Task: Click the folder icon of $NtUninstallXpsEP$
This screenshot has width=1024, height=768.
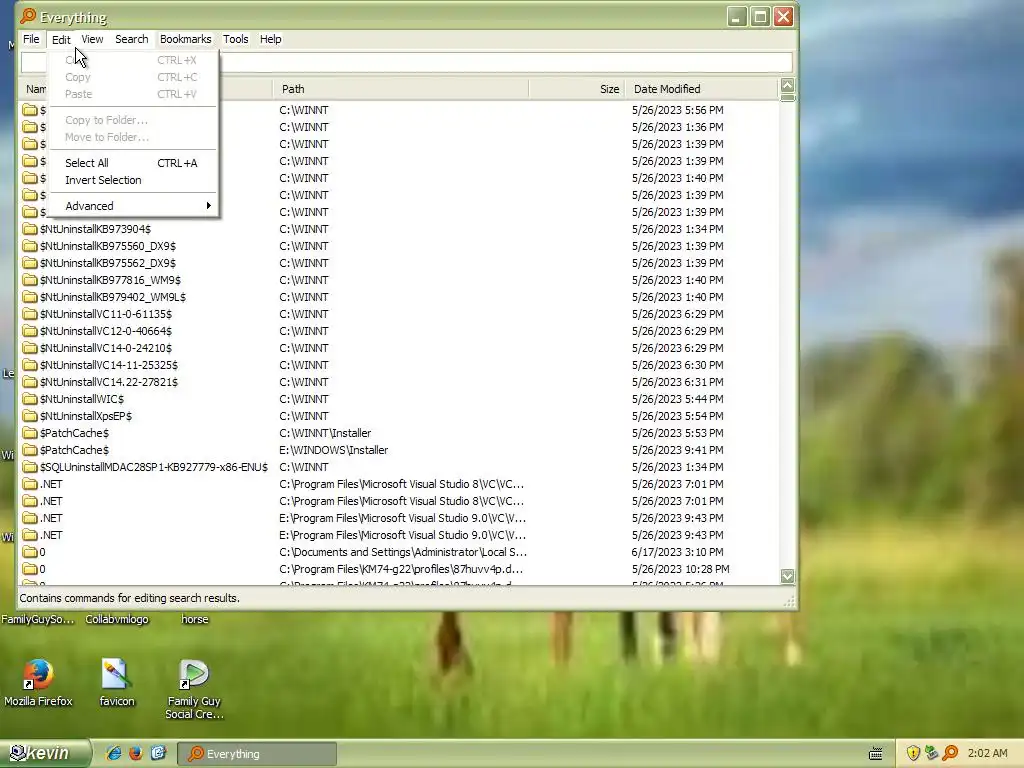Action: point(29,415)
